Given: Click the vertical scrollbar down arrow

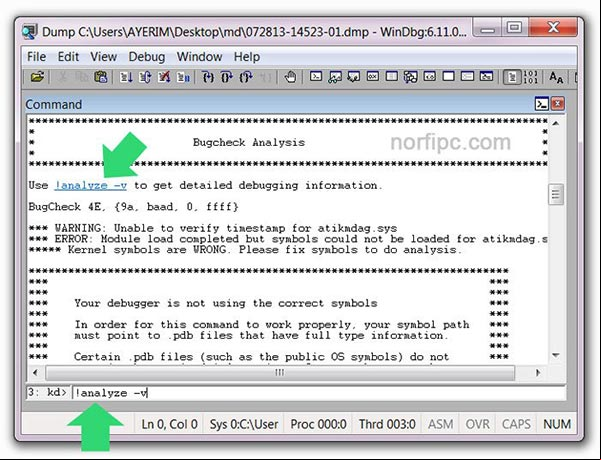Looking at the screenshot, I should coord(555,355).
